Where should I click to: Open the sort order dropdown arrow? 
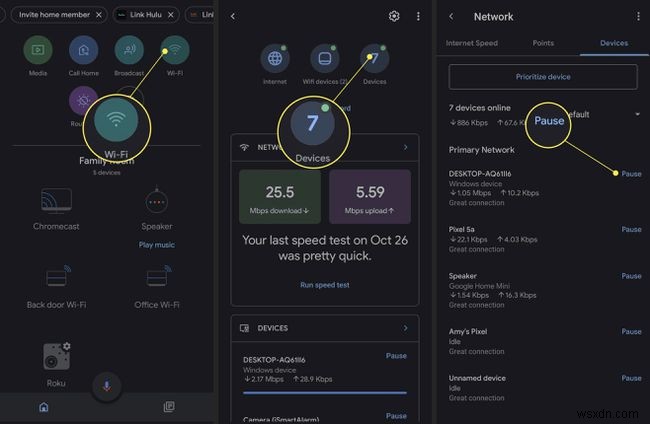(638, 114)
